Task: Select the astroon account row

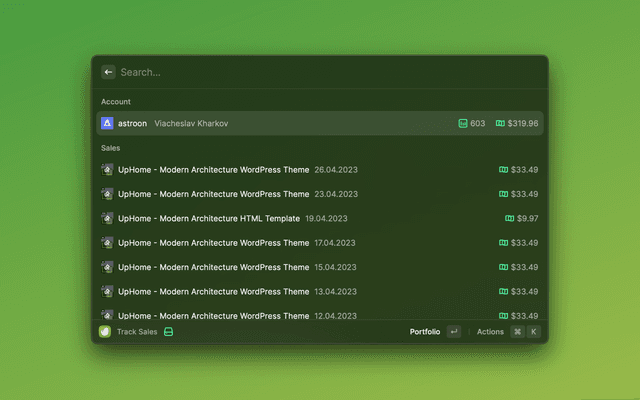Action: click(320, 123)
